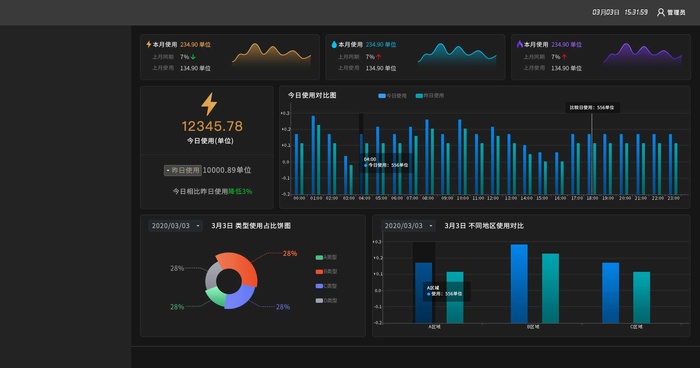
Task: Click the 管理员 username label
Action: 676,13
